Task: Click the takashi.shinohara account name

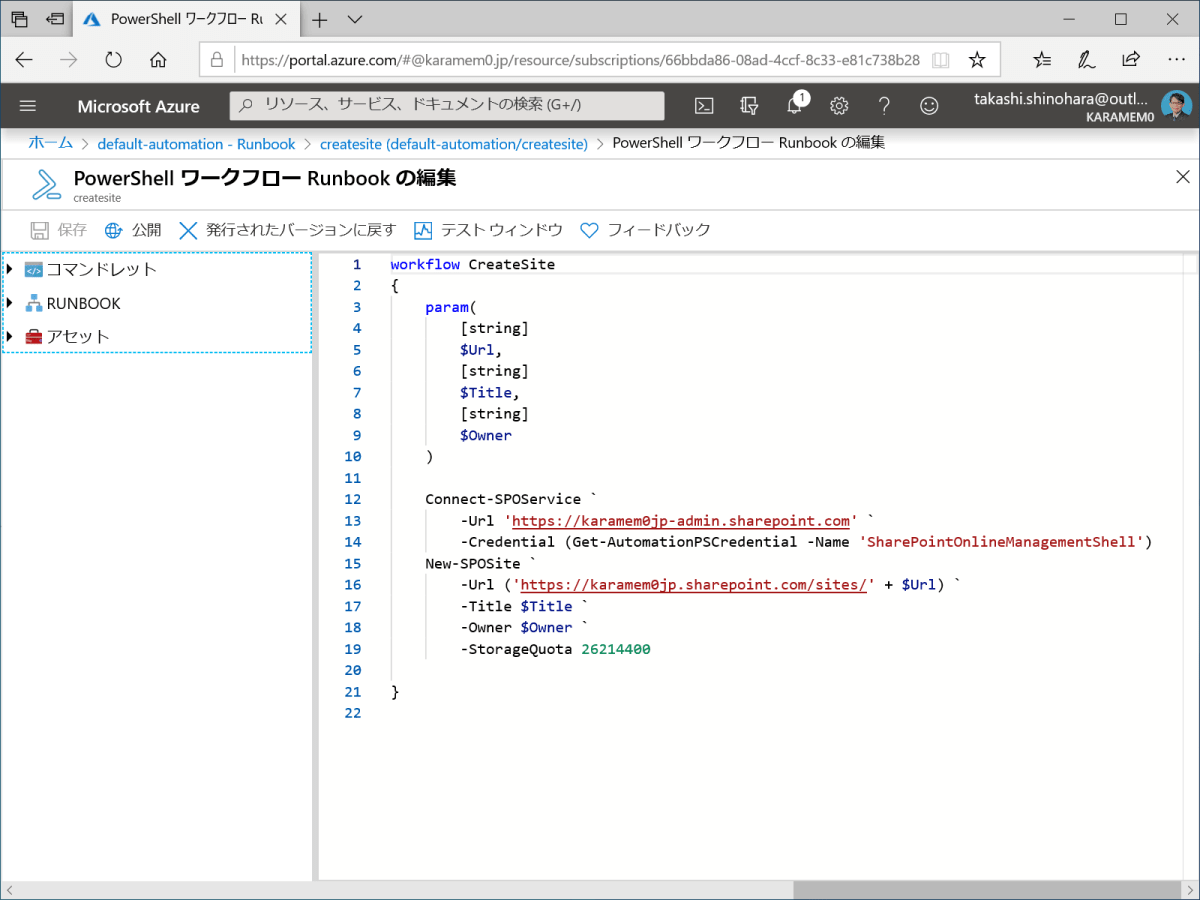Action: 1062,98
